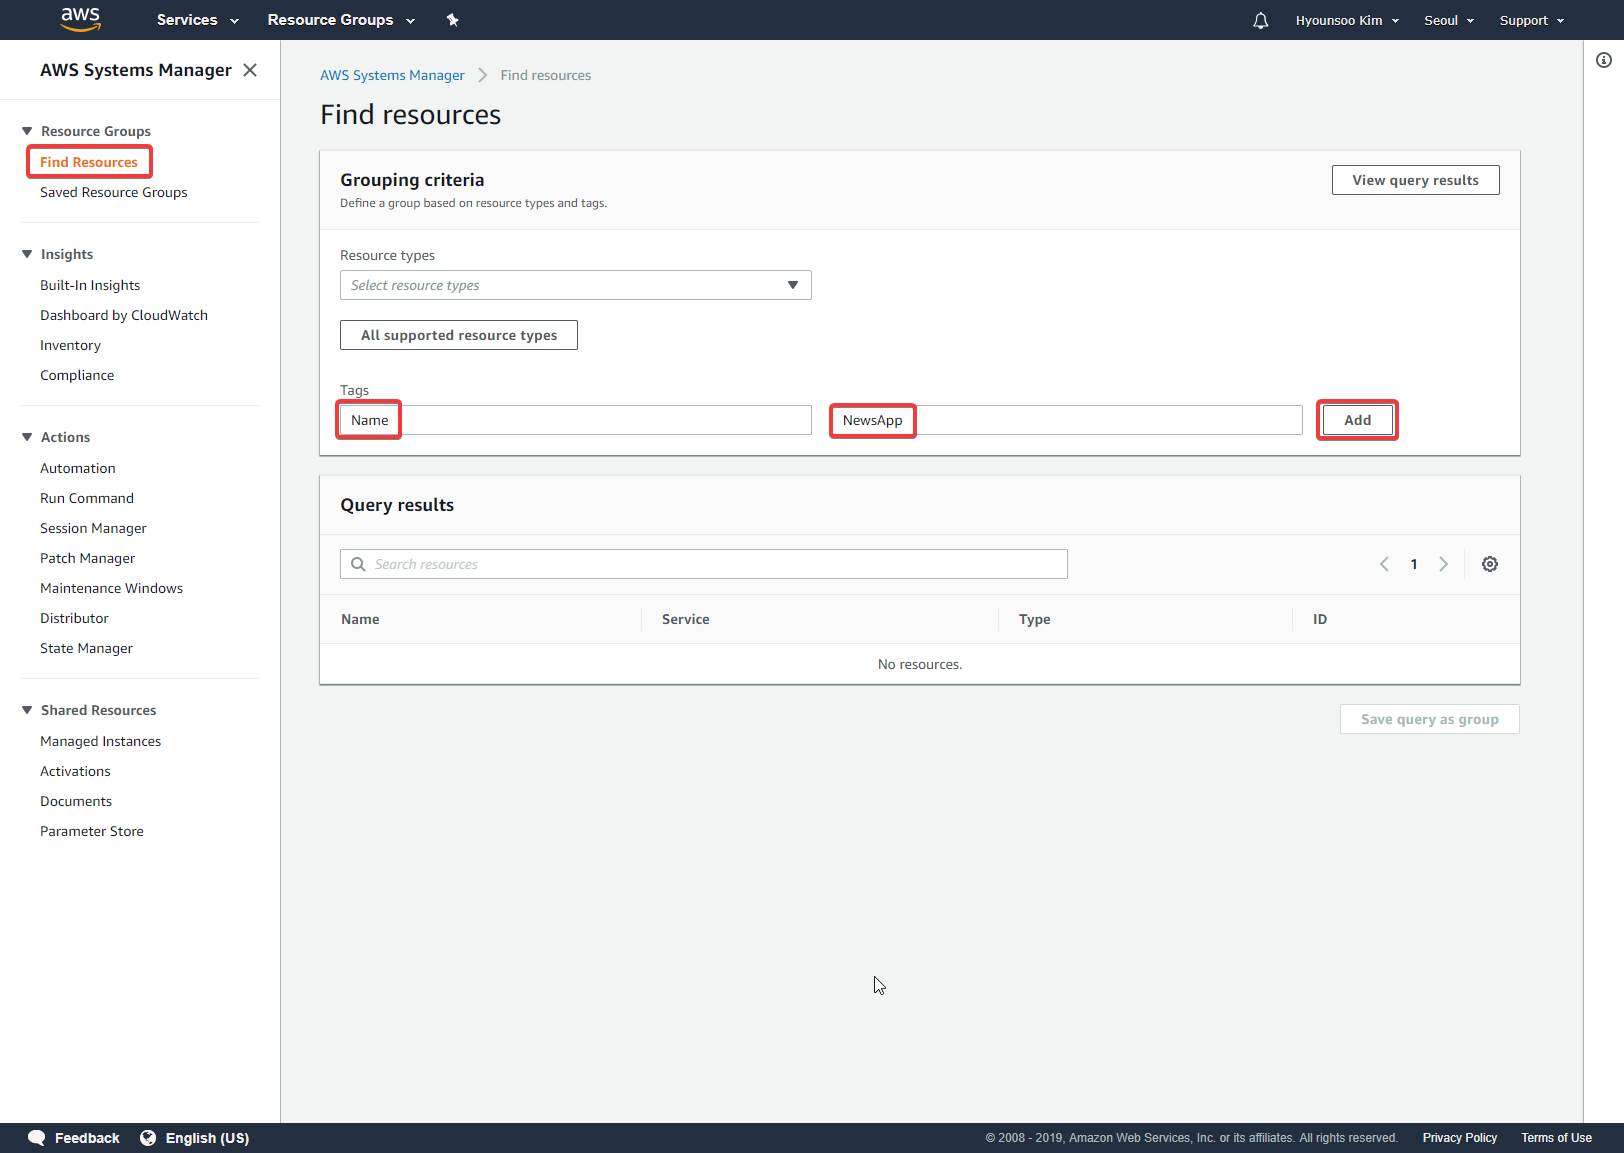
Task: Open Distributor page
Action: point(74,618)
